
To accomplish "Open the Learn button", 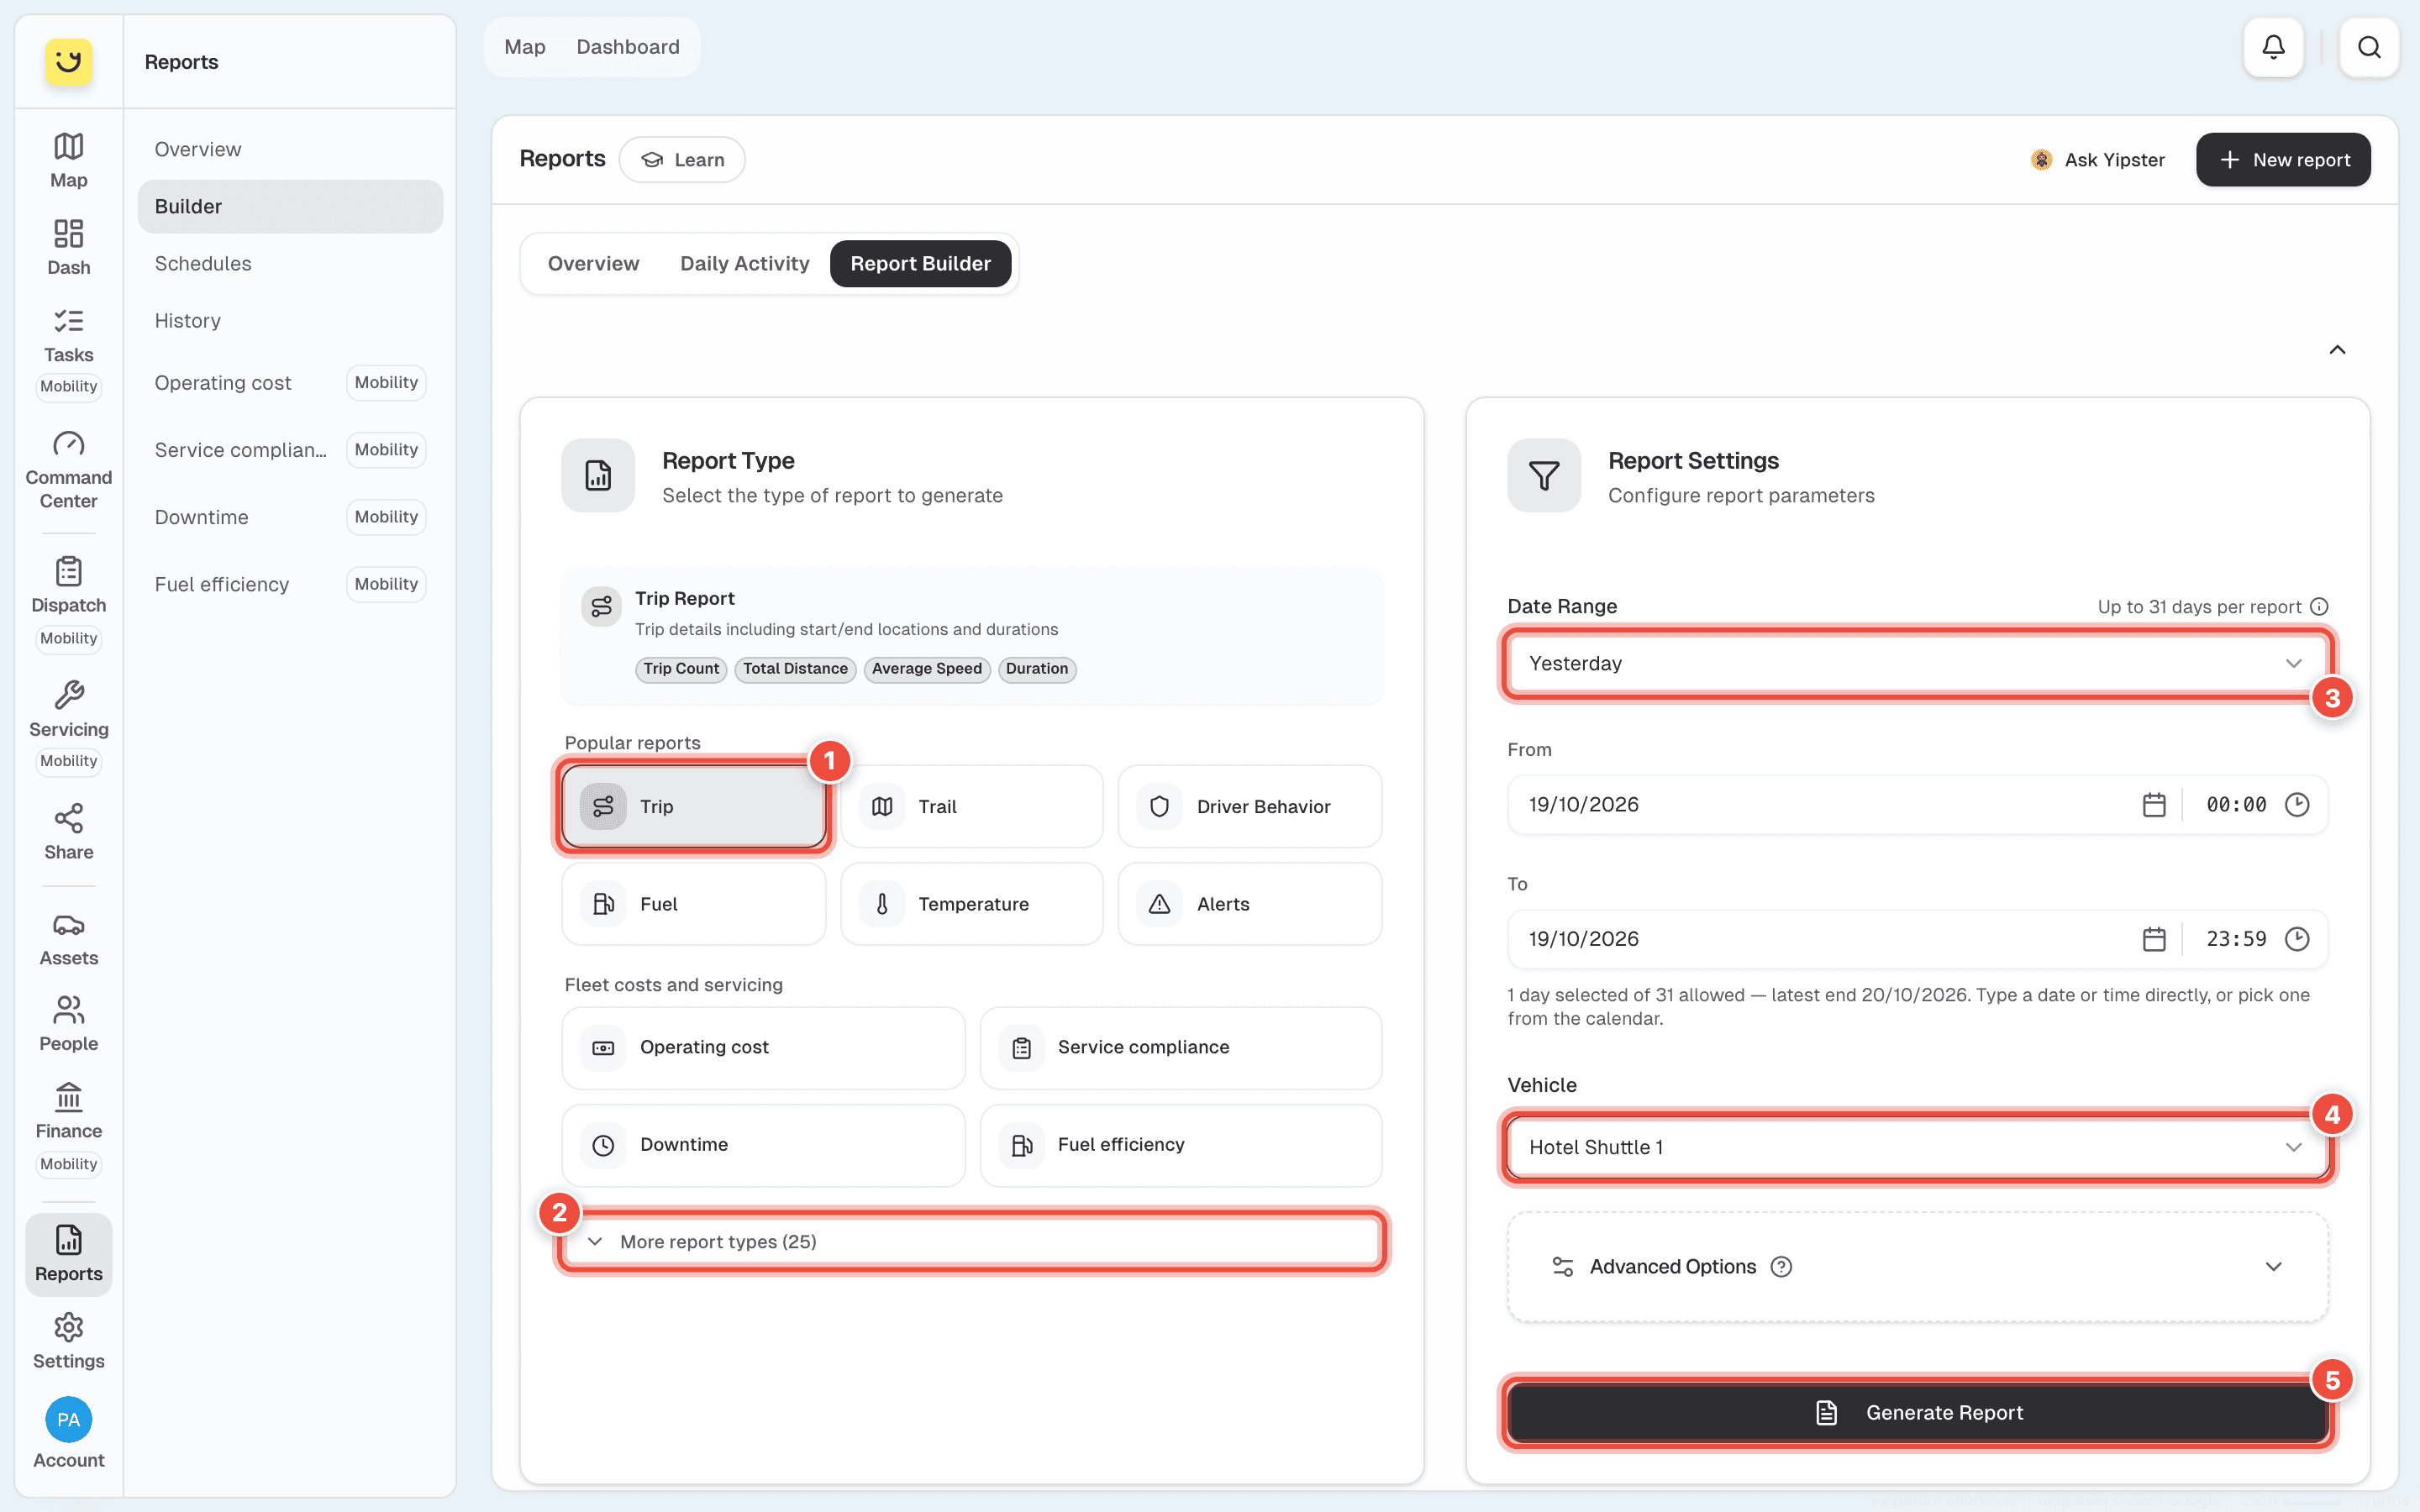I will pos(682,160).
